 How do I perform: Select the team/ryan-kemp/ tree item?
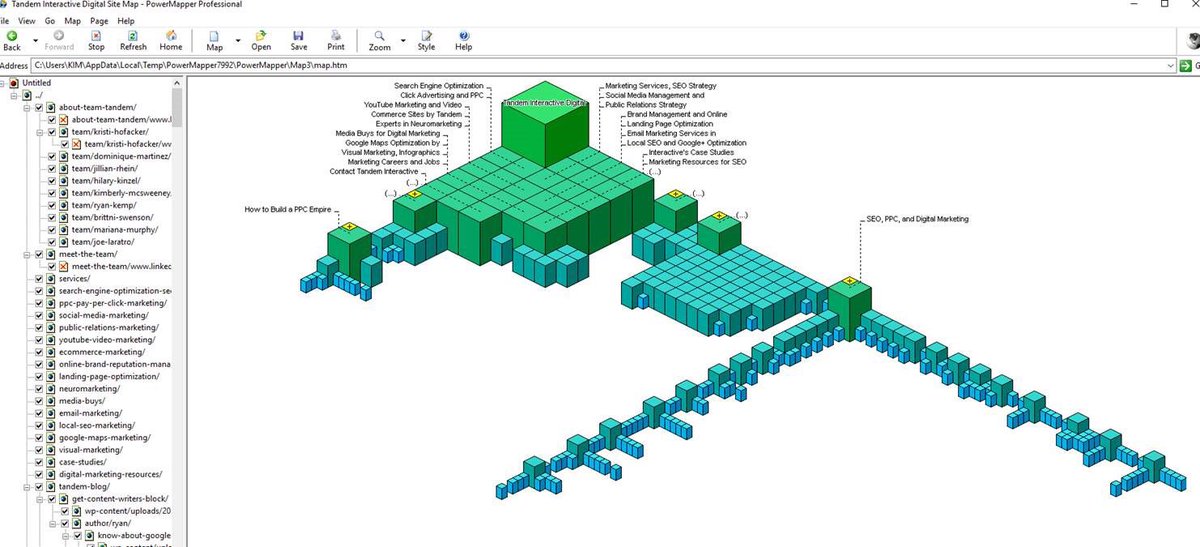[x=102, y=205]
